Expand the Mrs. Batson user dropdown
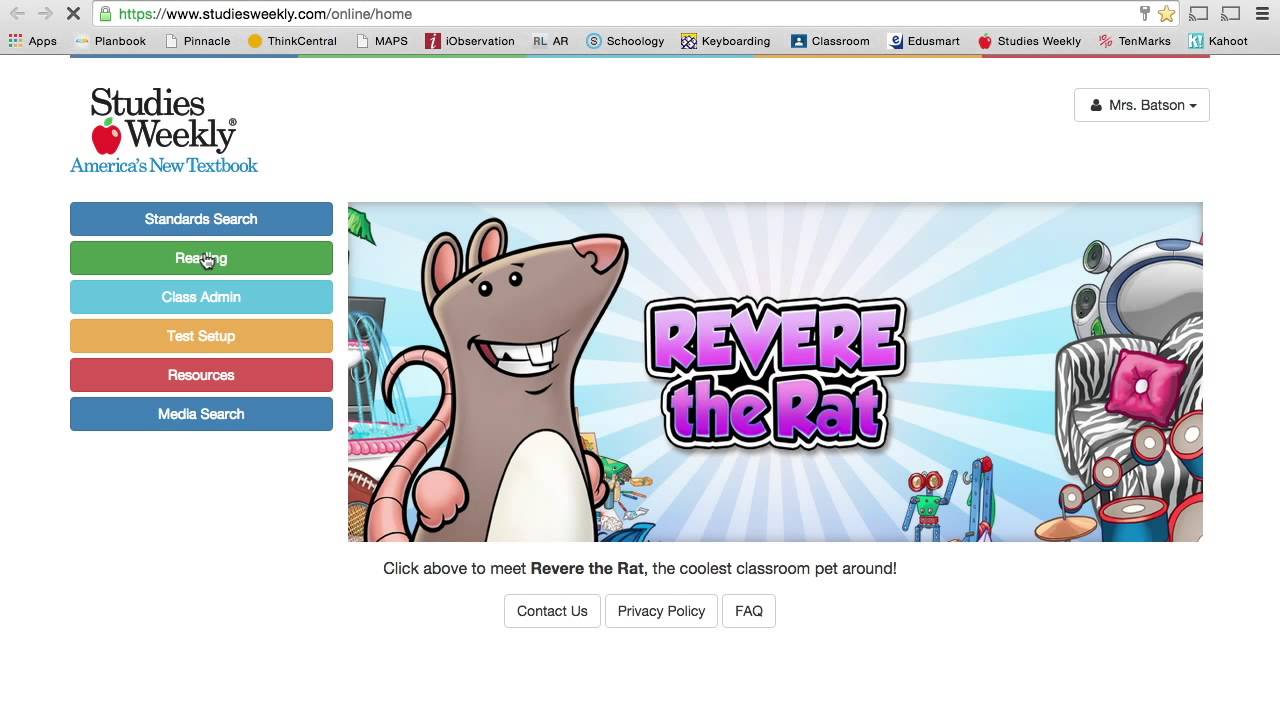 (1142, 105)
